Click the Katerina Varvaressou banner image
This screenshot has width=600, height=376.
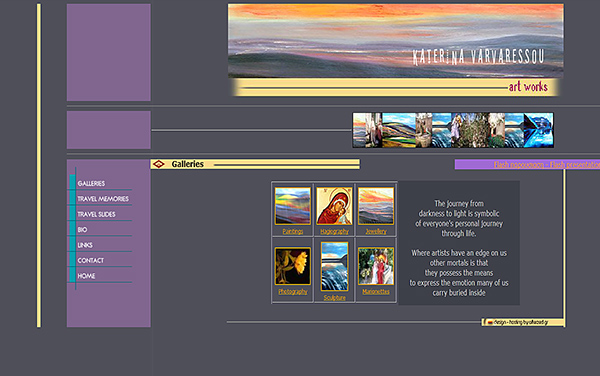(396, 41)
